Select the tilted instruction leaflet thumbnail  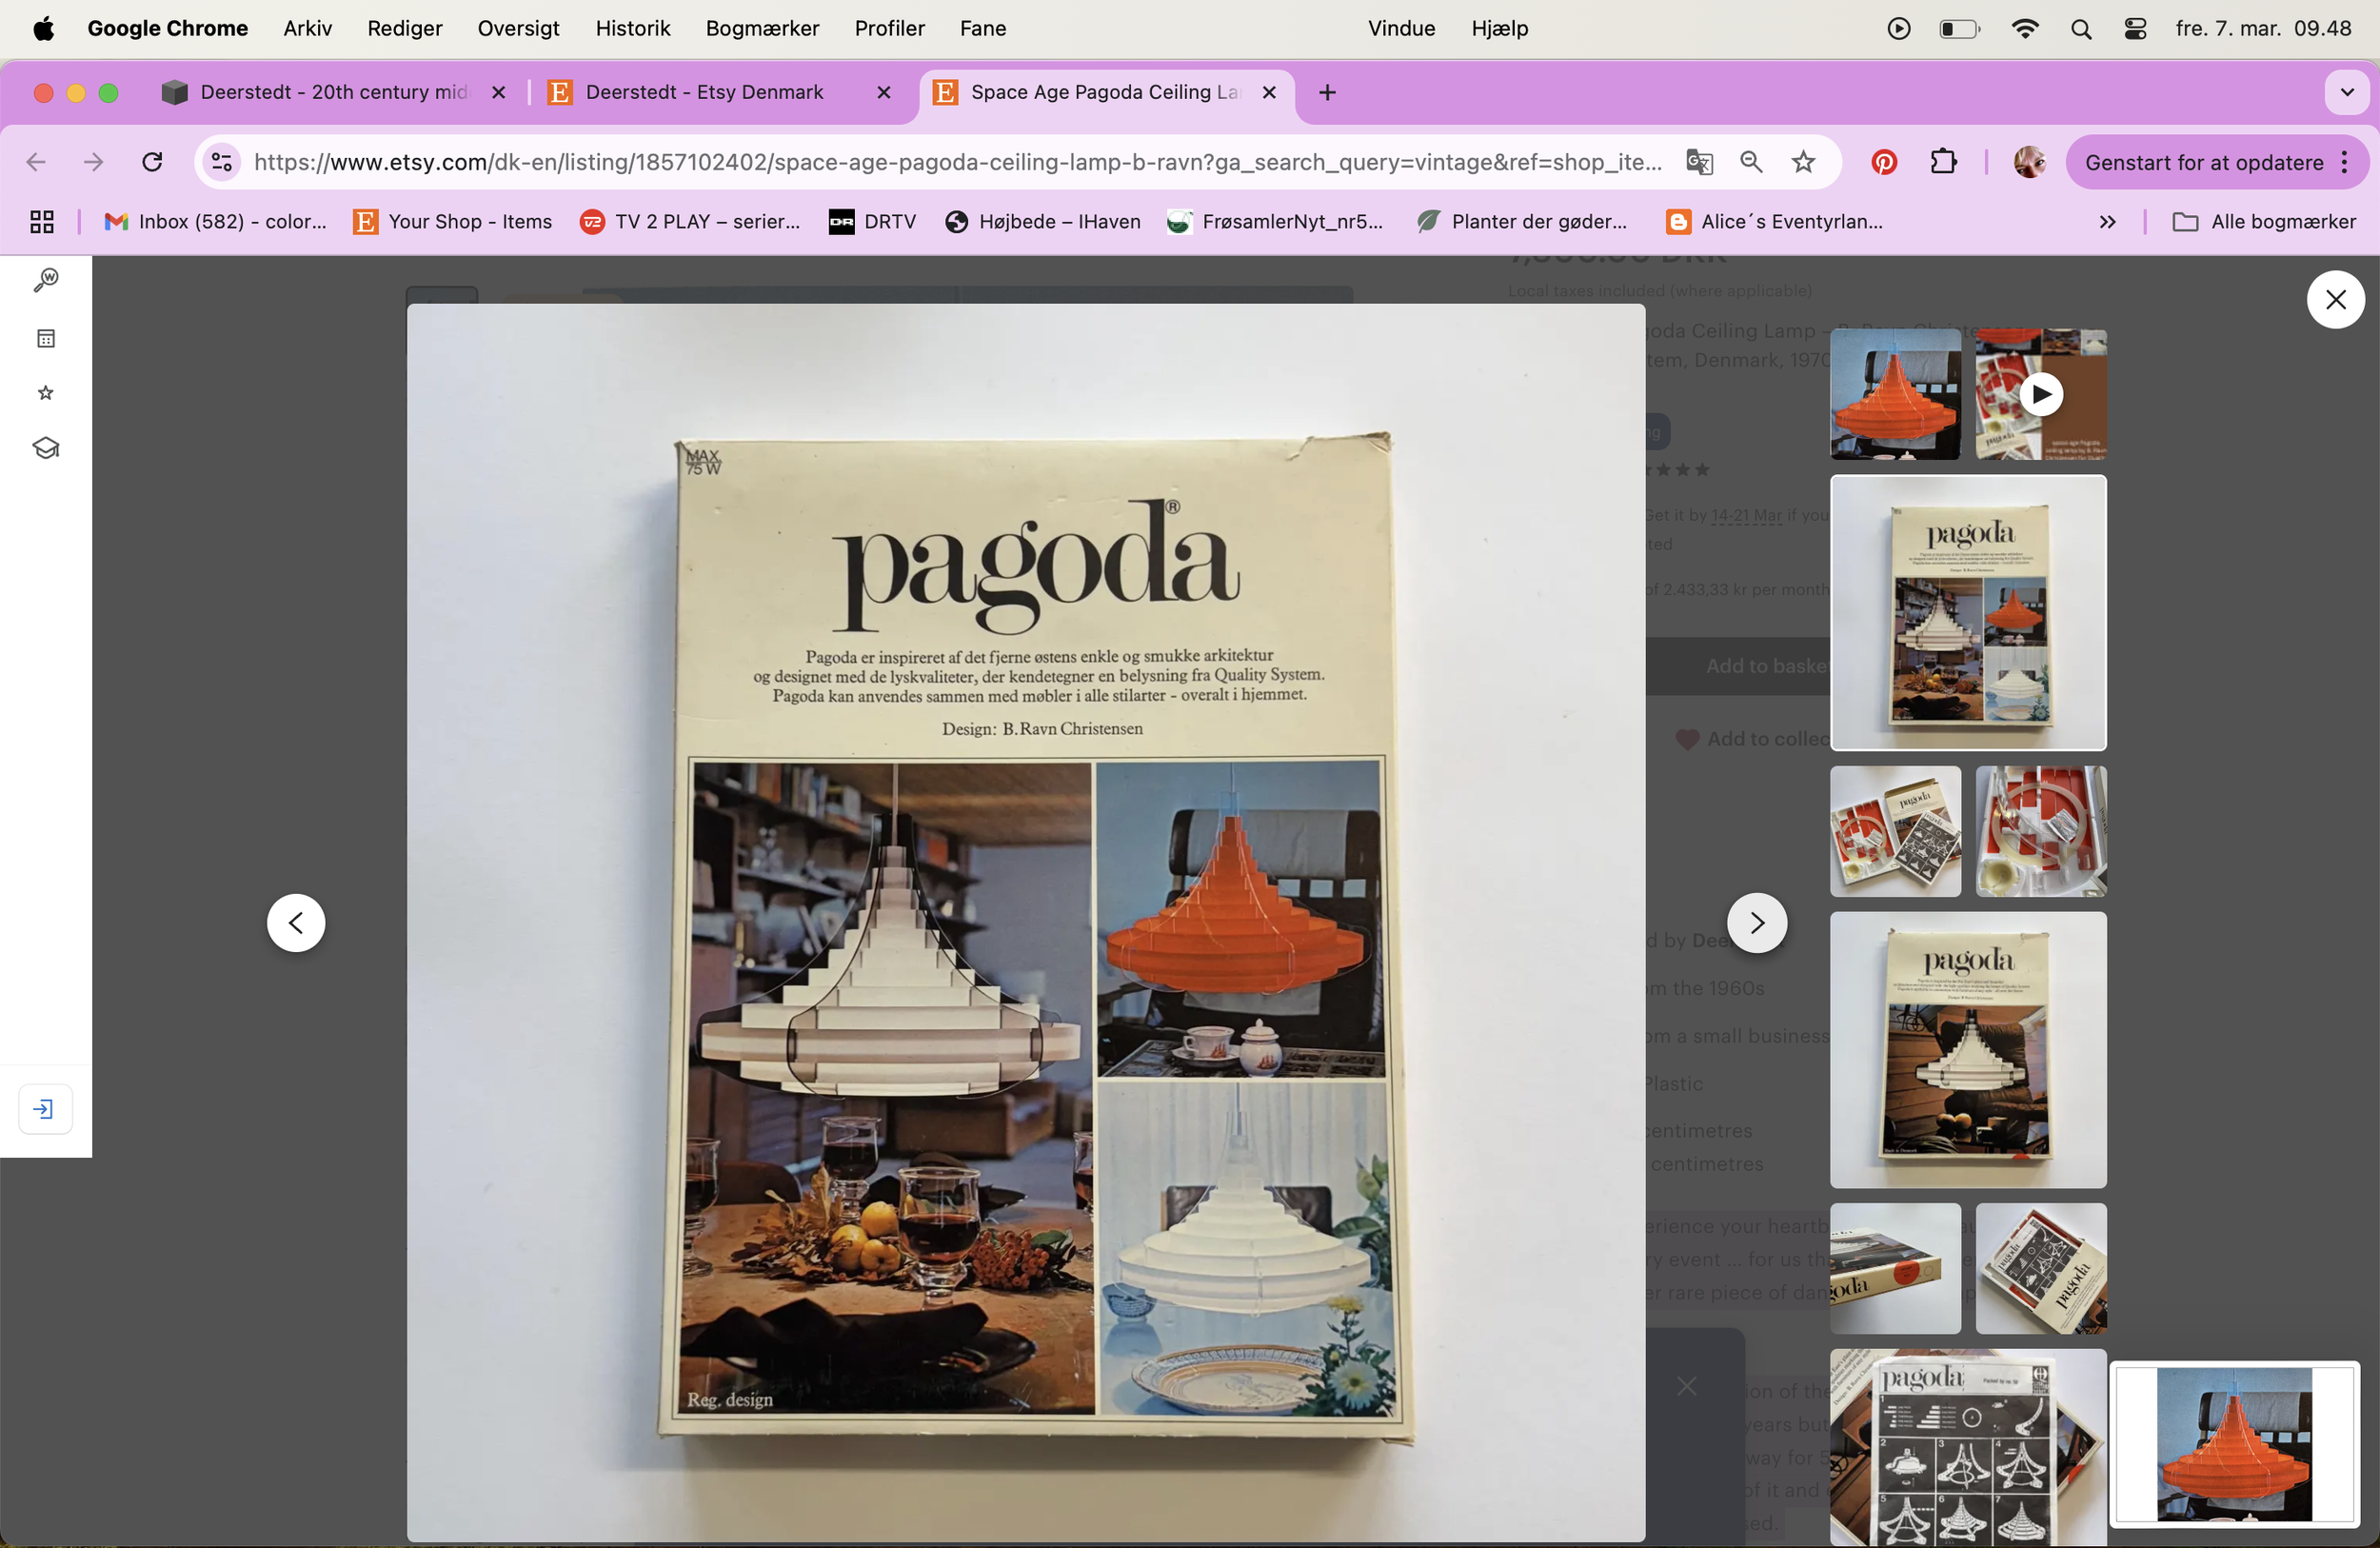tap(2041, 1268)
